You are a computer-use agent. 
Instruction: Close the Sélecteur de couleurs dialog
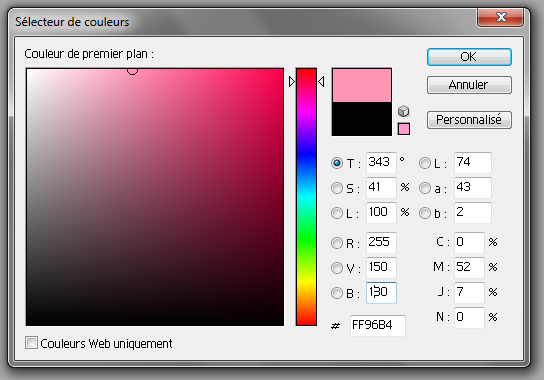[x=500, y=17]
